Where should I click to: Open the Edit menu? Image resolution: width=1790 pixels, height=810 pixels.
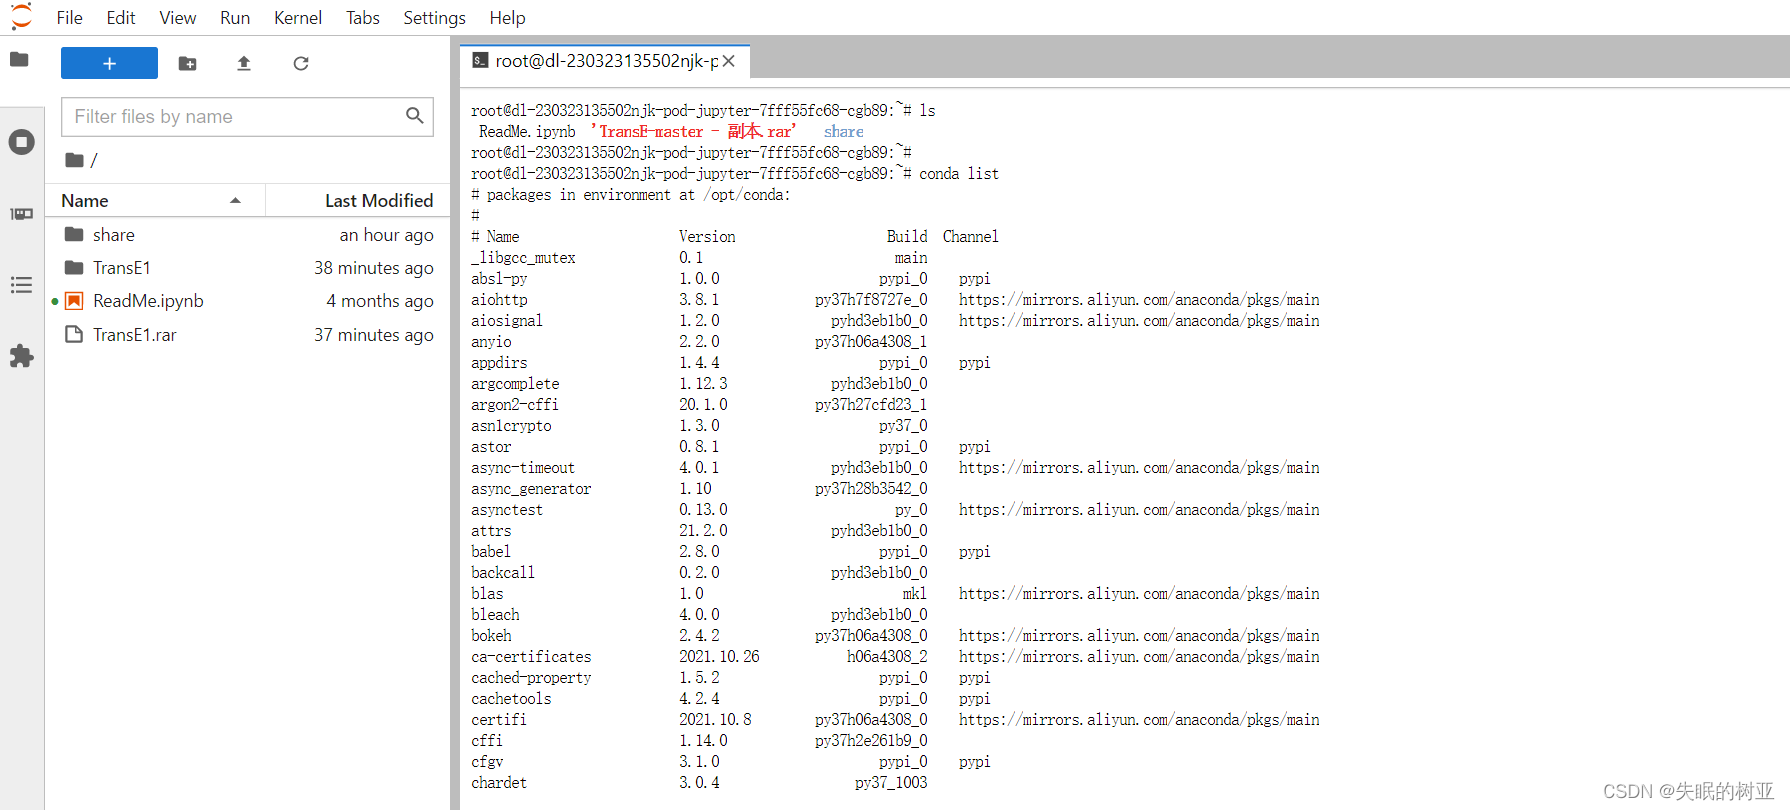click(121, 18)
